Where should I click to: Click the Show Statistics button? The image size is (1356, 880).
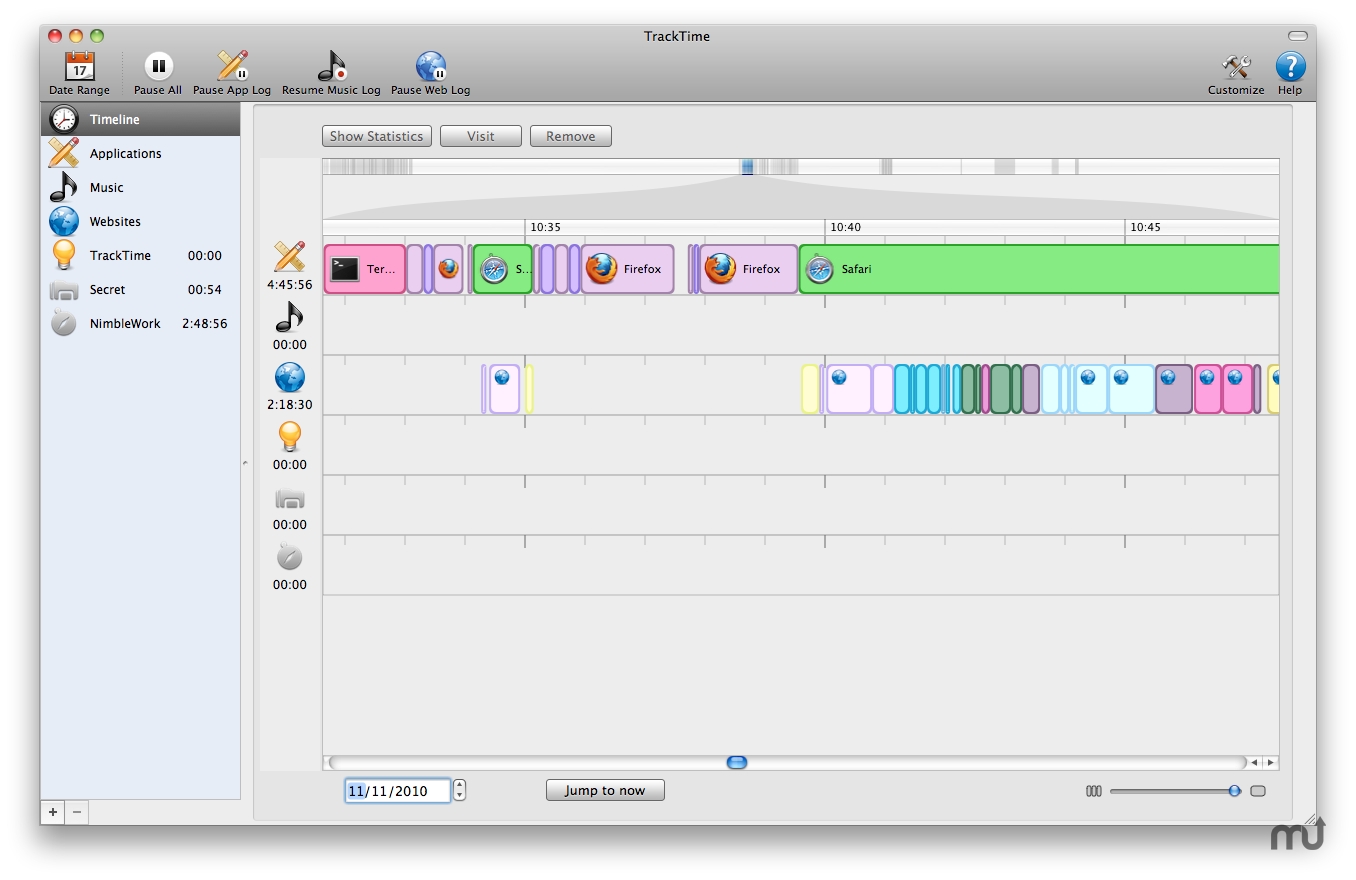pos(377,136)
